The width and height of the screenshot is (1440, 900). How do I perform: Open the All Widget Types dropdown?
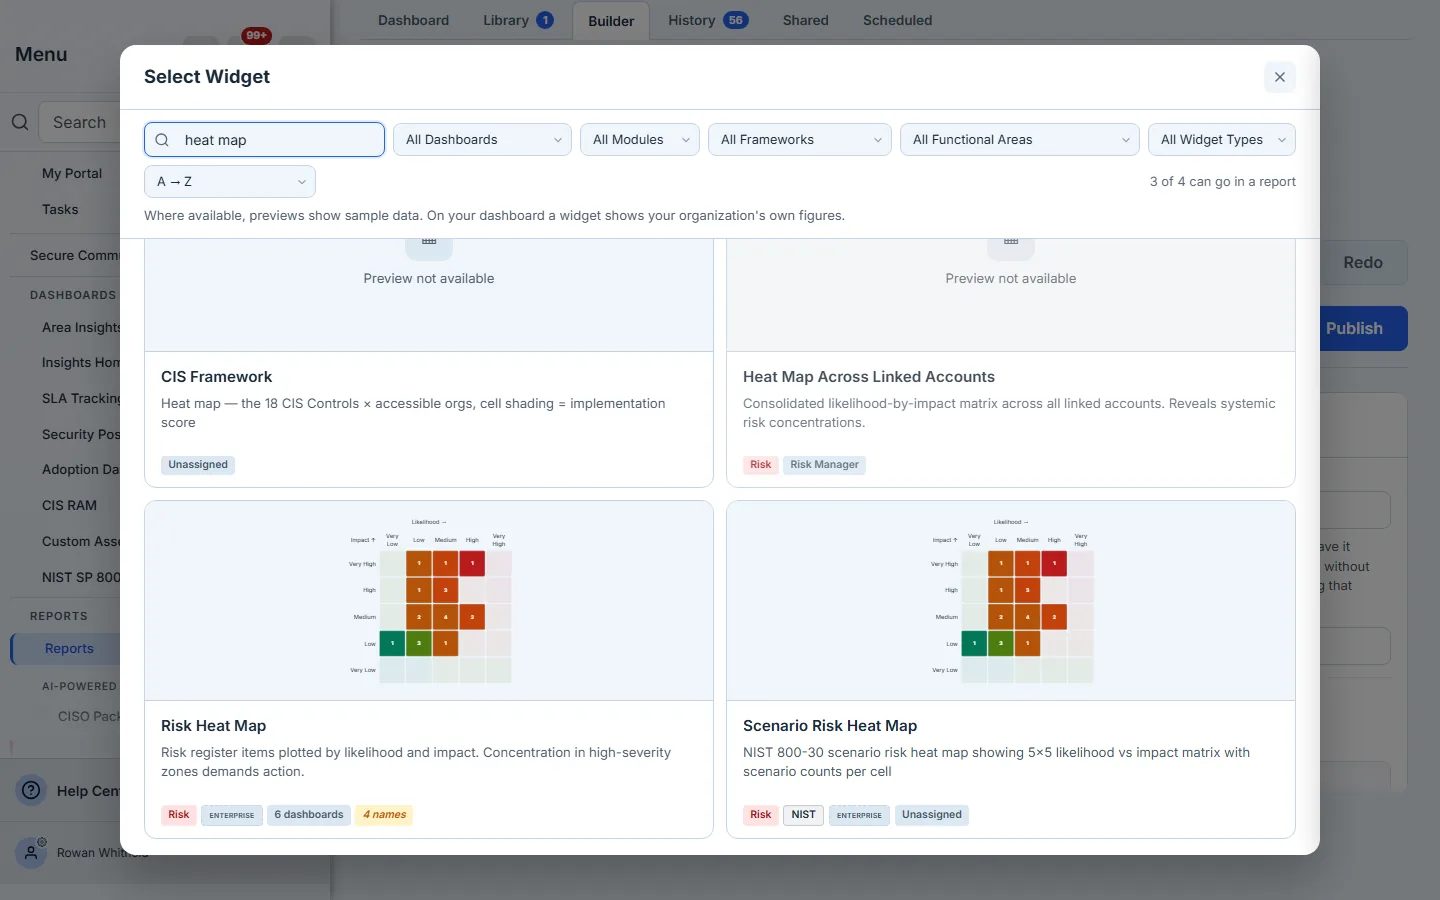point(1222,140)
